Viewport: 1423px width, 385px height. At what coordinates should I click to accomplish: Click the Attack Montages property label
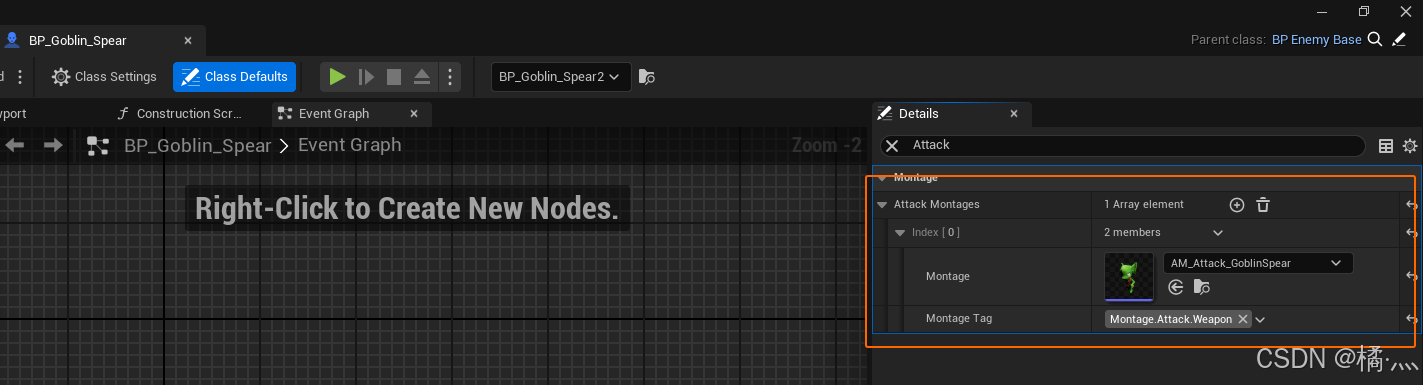937,205
